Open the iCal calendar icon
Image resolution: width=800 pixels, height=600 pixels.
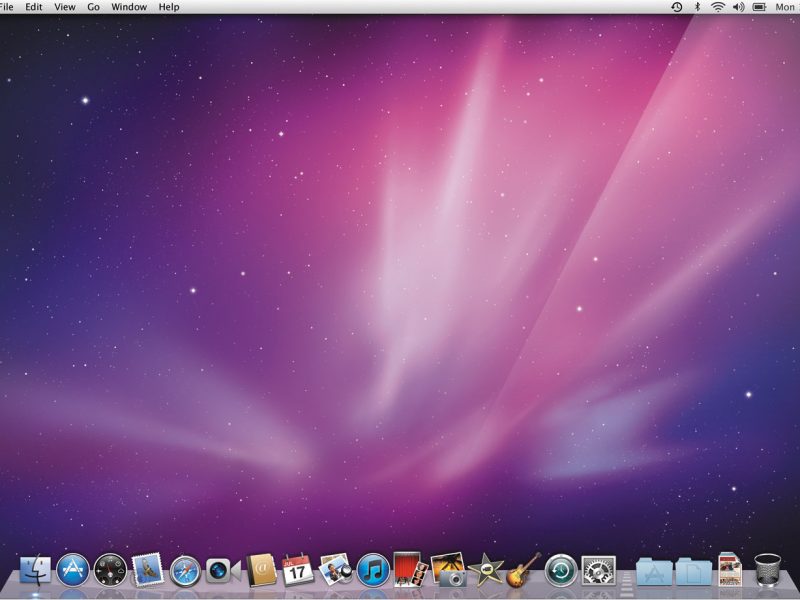pos(298,570)
